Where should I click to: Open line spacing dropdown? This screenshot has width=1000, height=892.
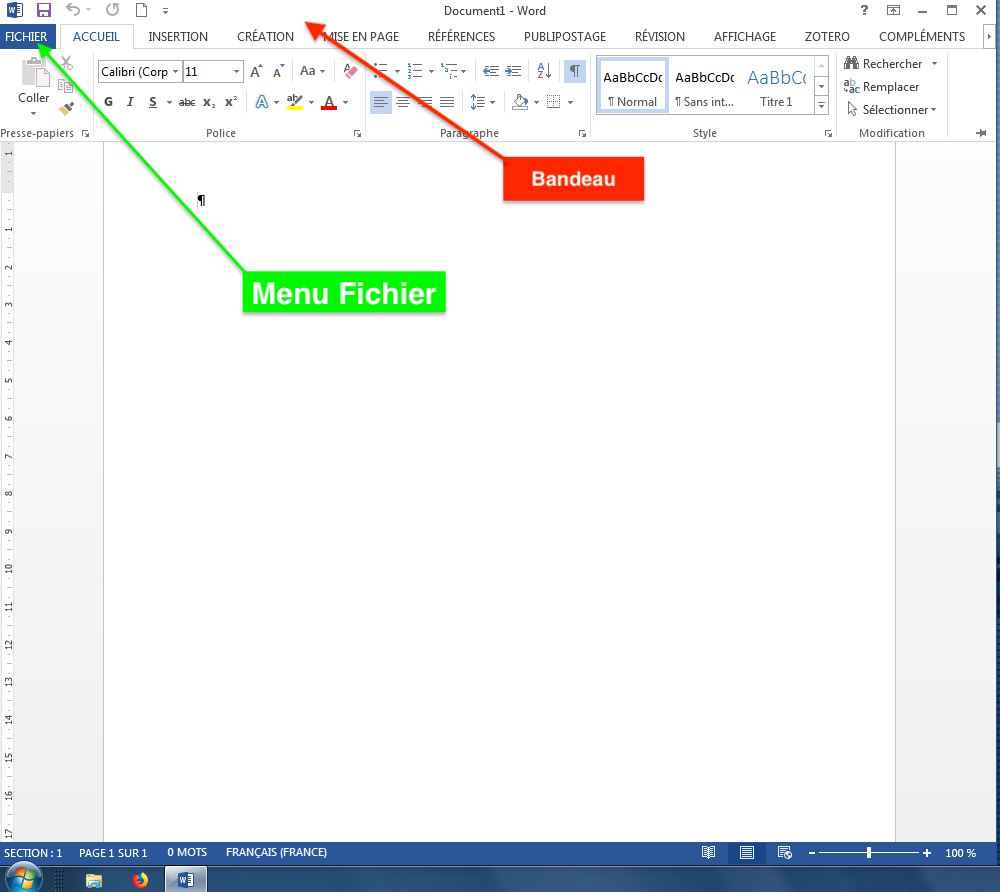[483, 102]
